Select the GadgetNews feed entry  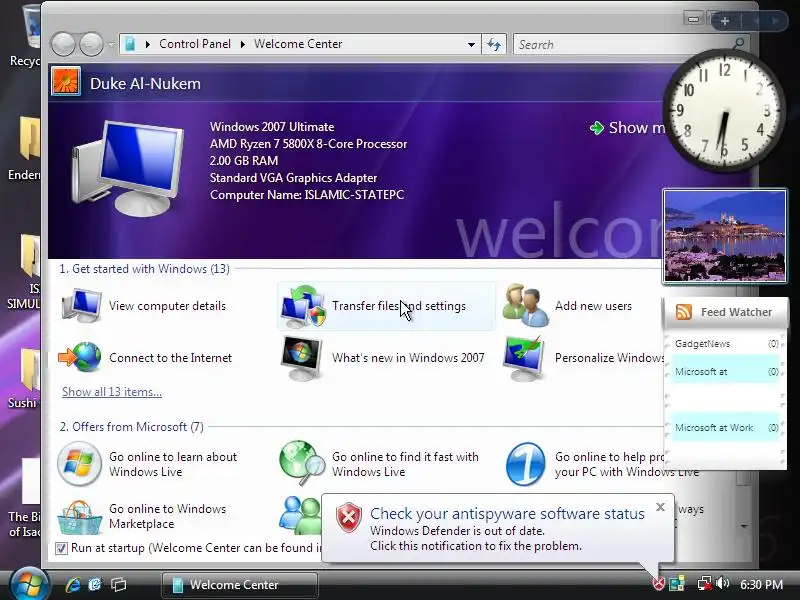727,343
